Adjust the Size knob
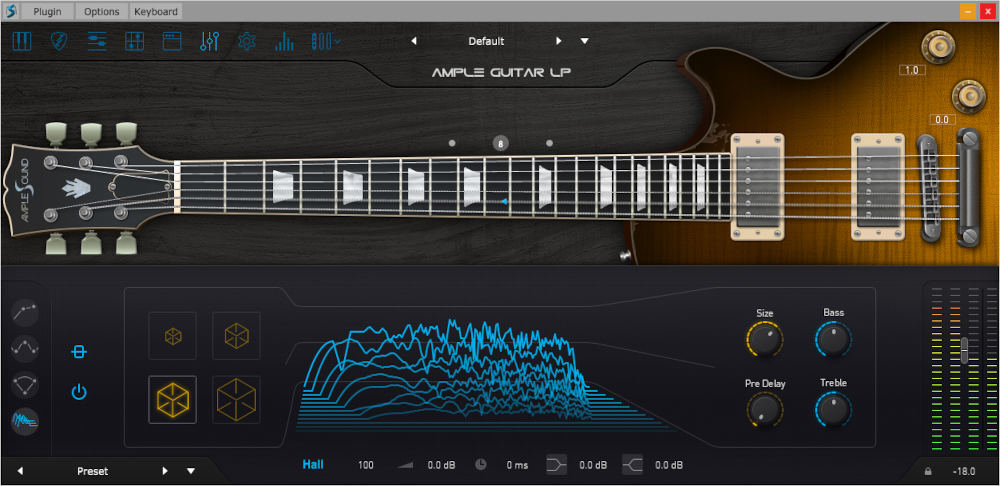 764,340
